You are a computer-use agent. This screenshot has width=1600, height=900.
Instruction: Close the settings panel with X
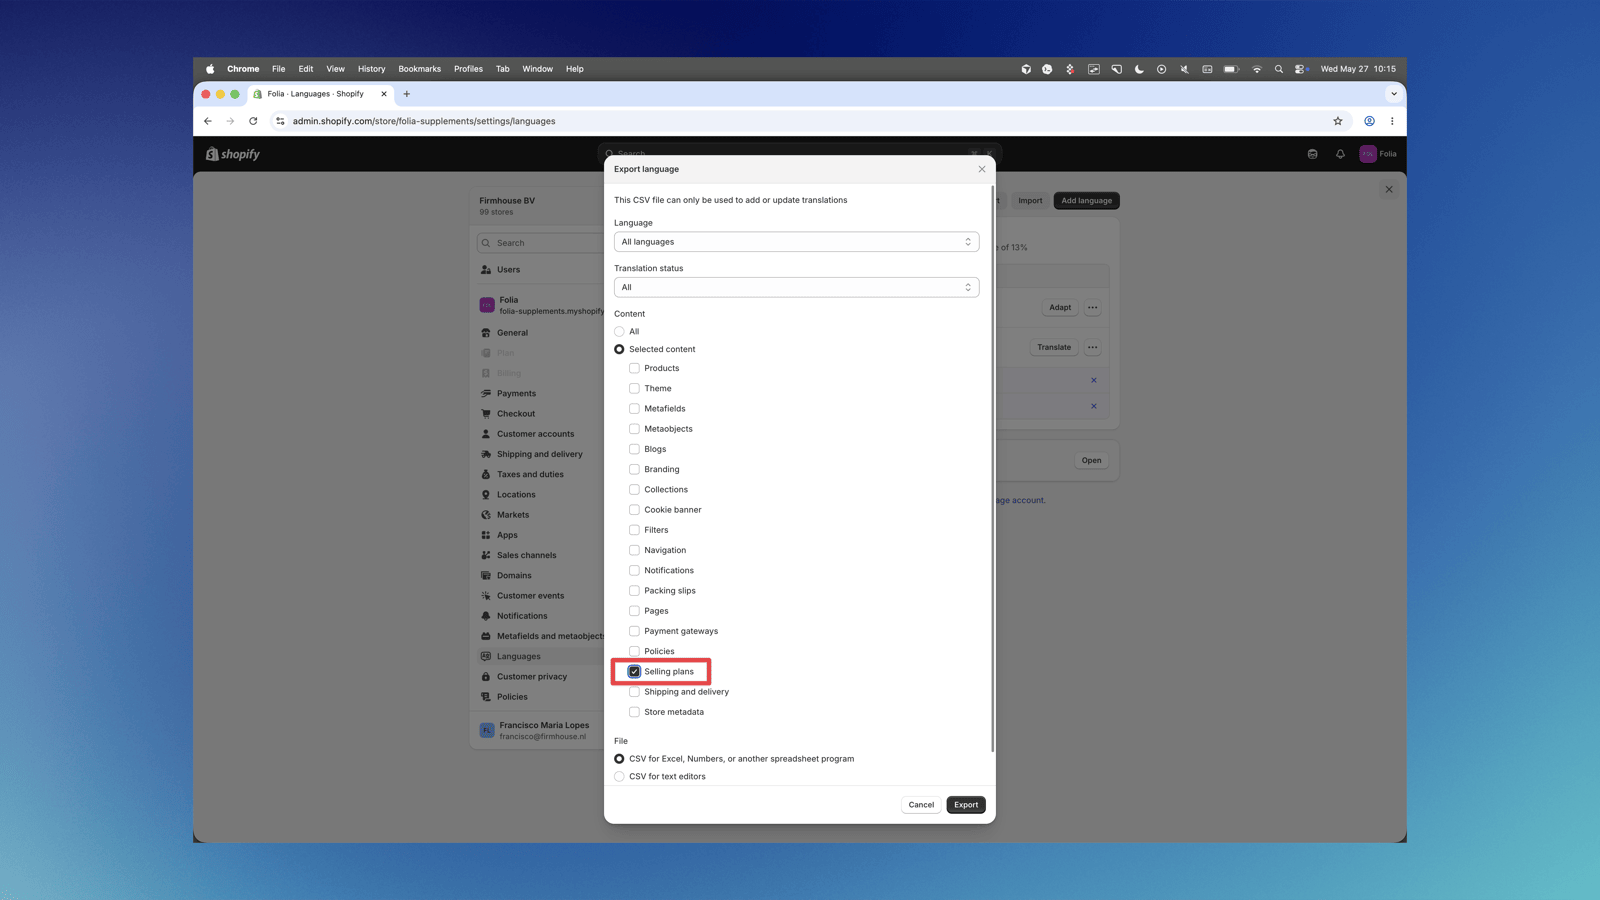coord(1389,189)
